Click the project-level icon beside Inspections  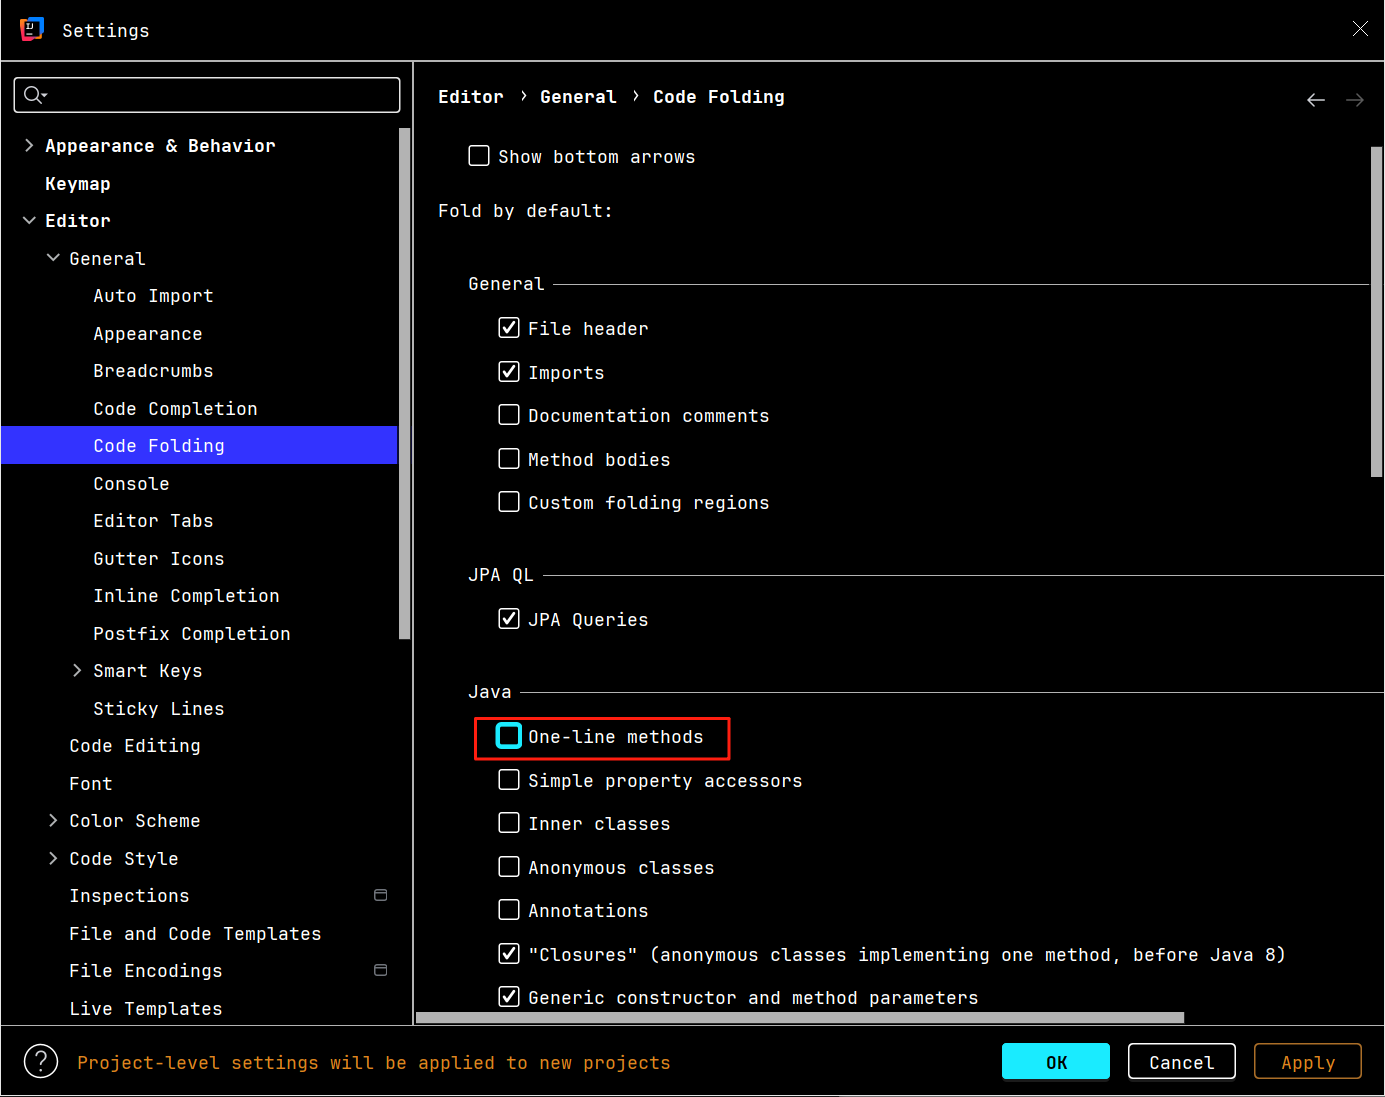click(x=380, y=895)
